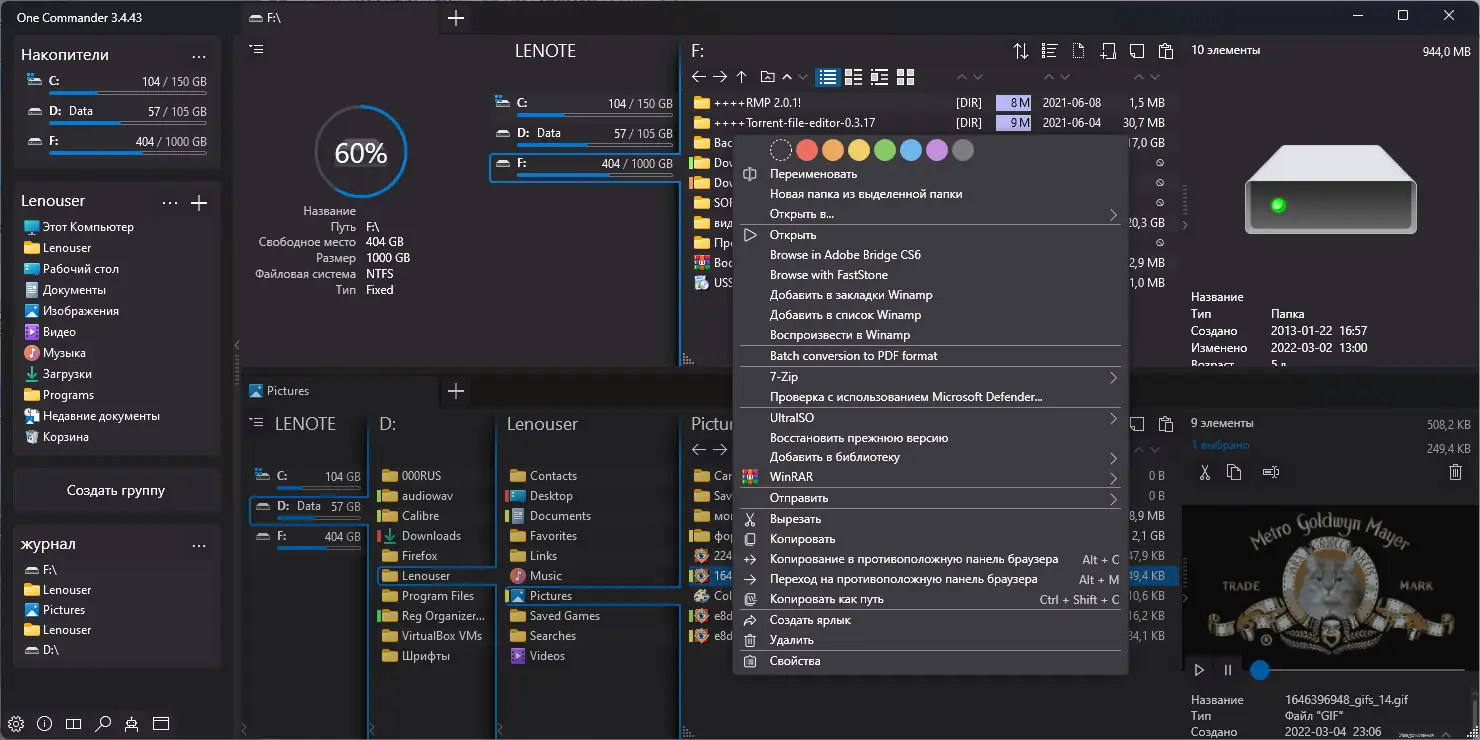Pick the green color tag swatch
This screenshot has width=1480, height=740.
pyautogui.click(x=885, y=151)
